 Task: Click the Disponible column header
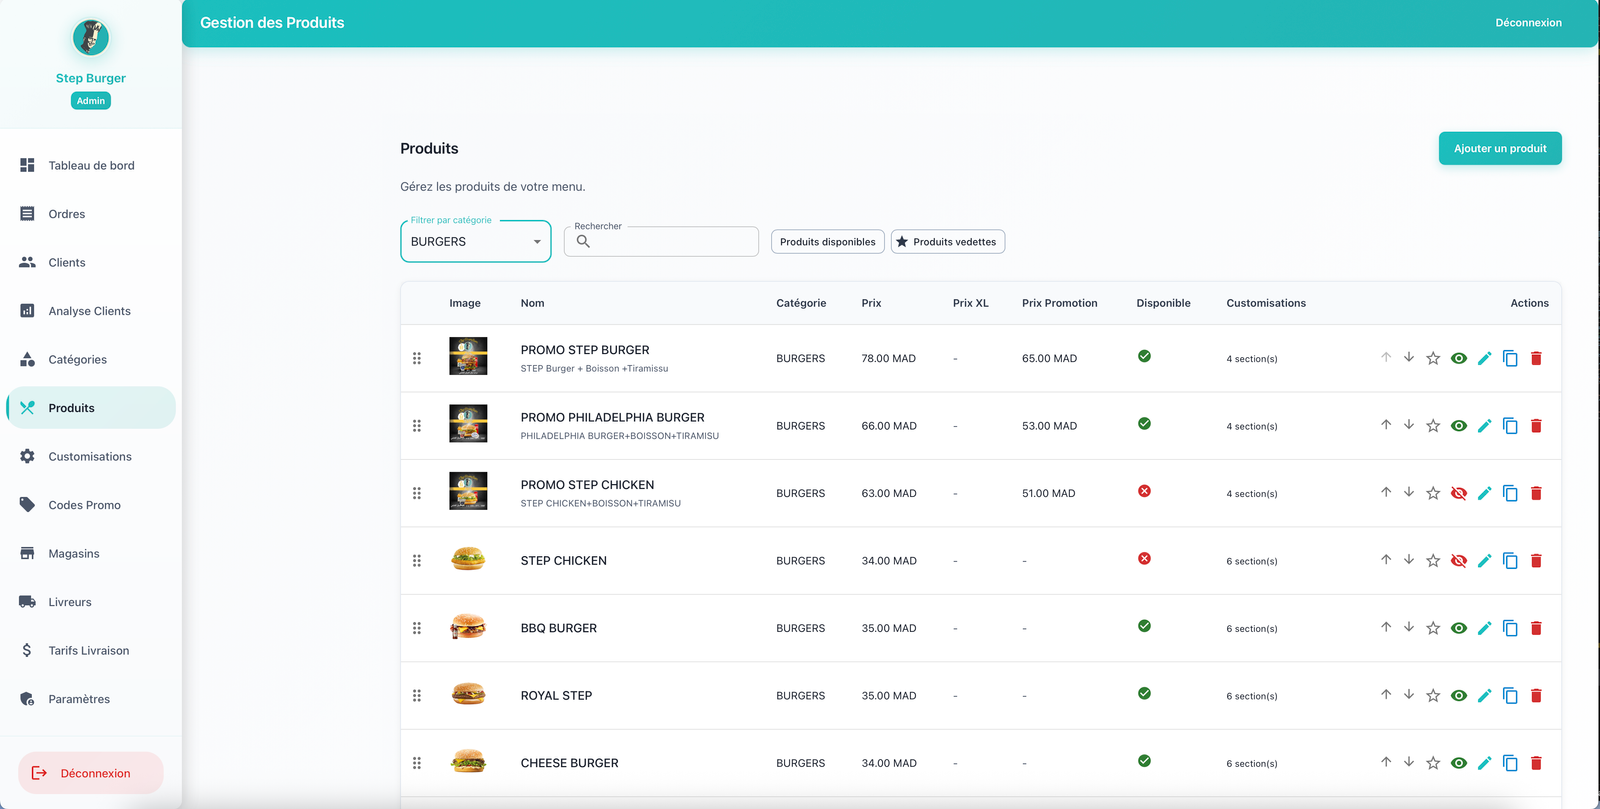[1163, 303]
